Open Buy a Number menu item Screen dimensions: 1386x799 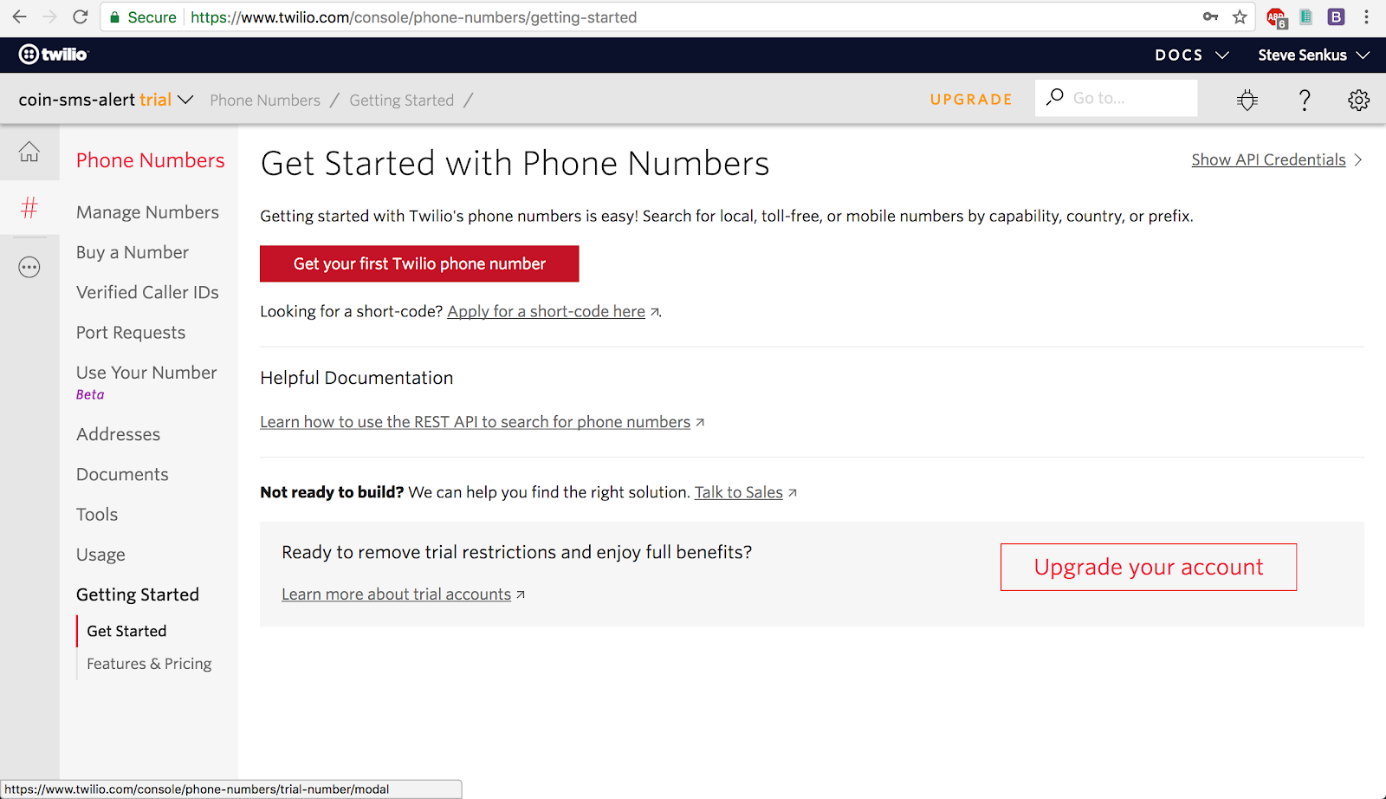(132, 252)
